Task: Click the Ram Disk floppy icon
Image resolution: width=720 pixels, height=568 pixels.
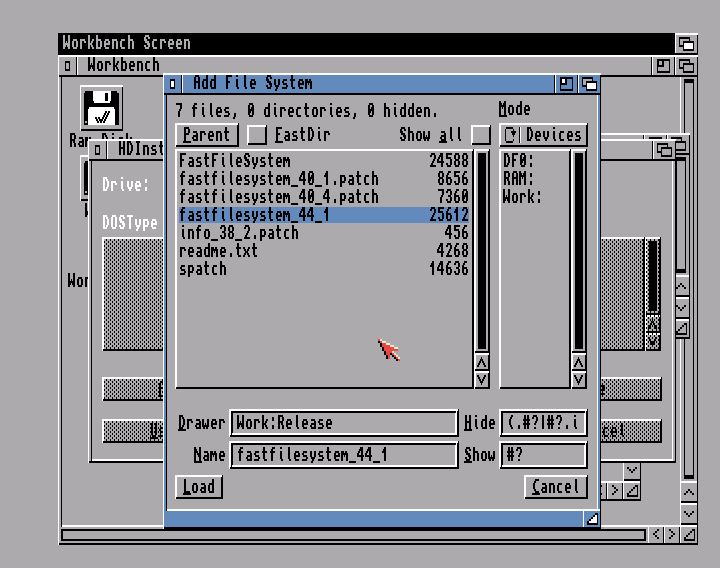Action: pos(101,108)
